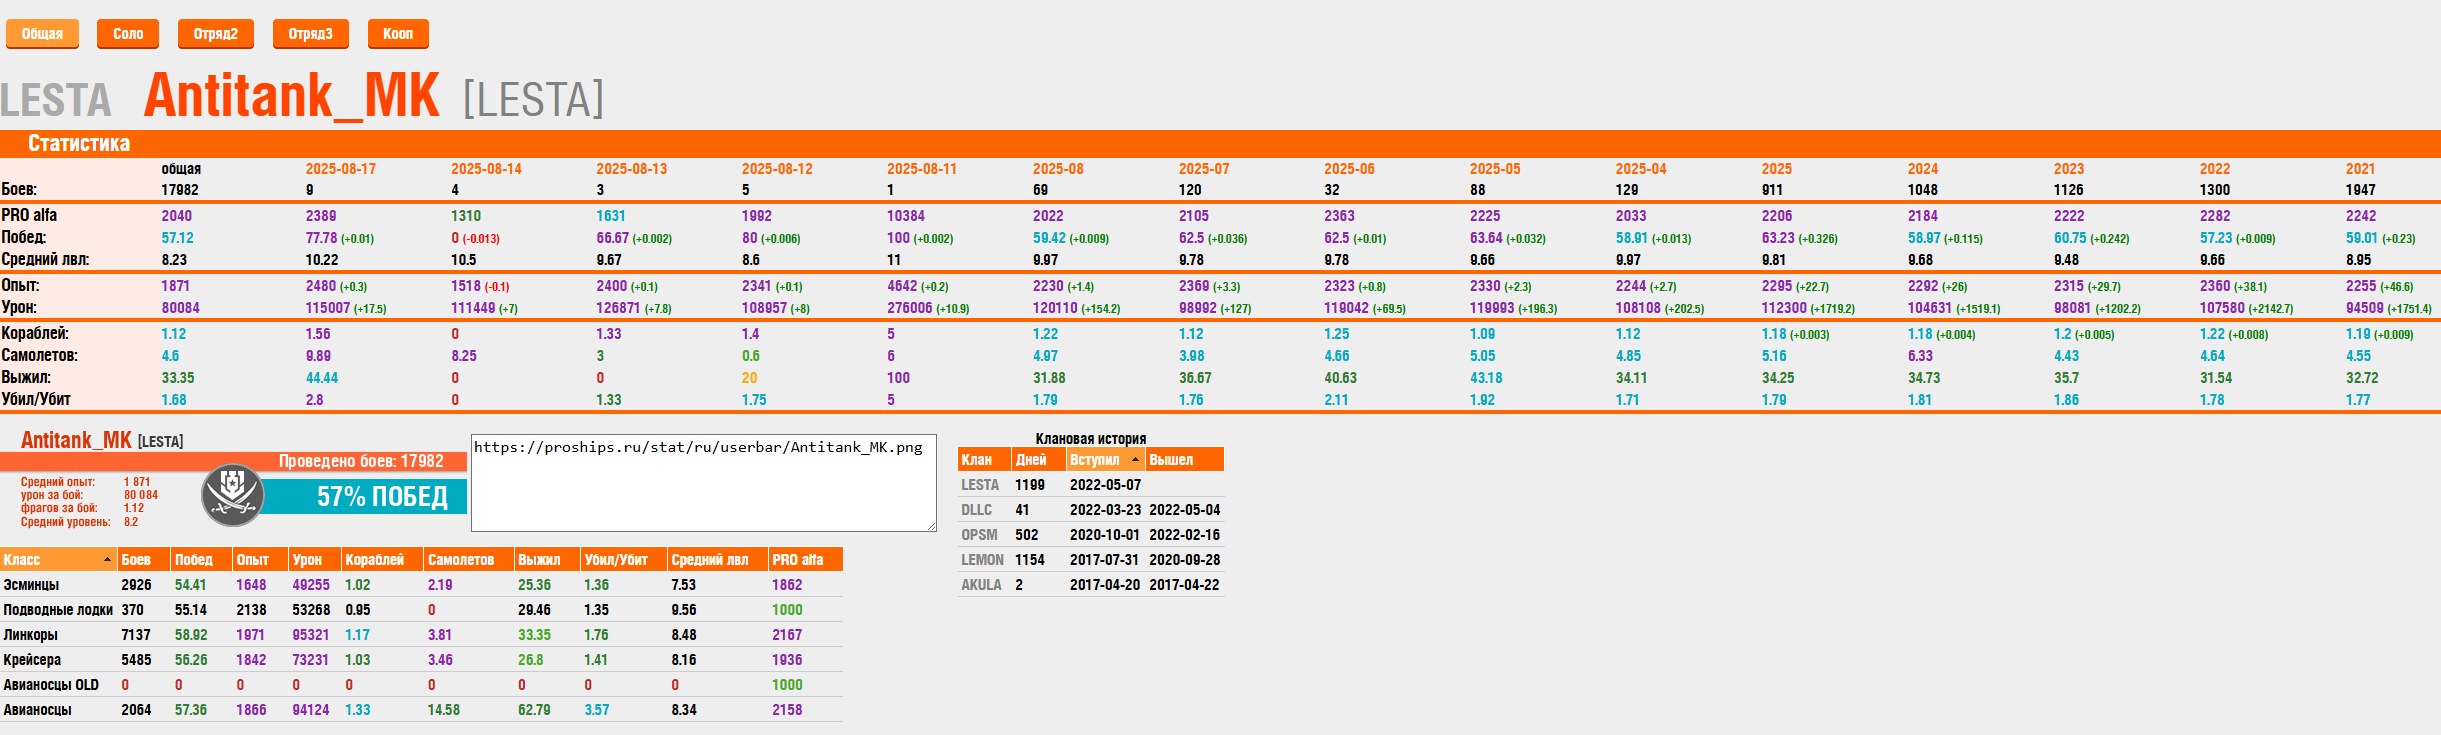Click the overall win rate value 57.12

click(178, 238)
